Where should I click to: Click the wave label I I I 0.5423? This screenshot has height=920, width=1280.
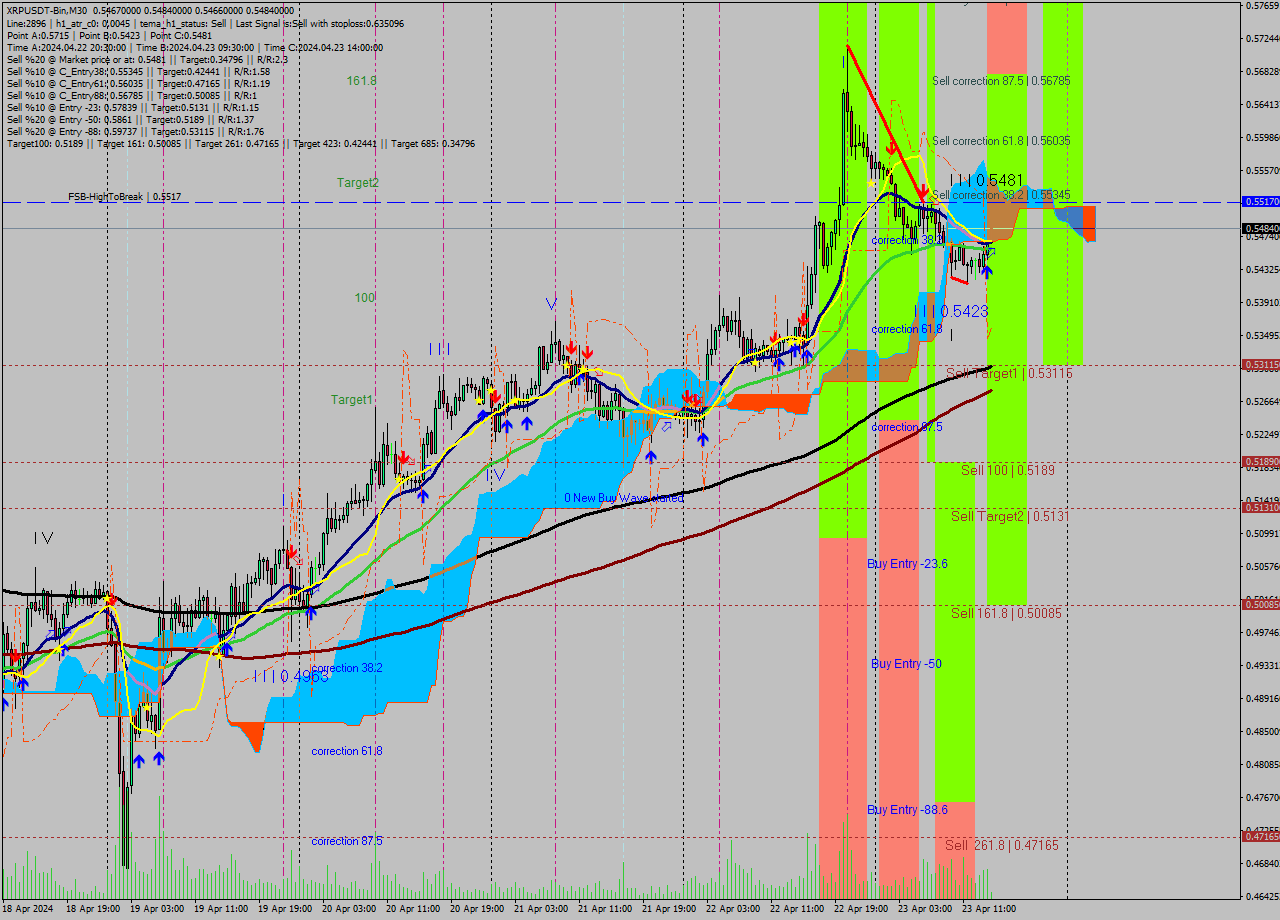[951, 312]
